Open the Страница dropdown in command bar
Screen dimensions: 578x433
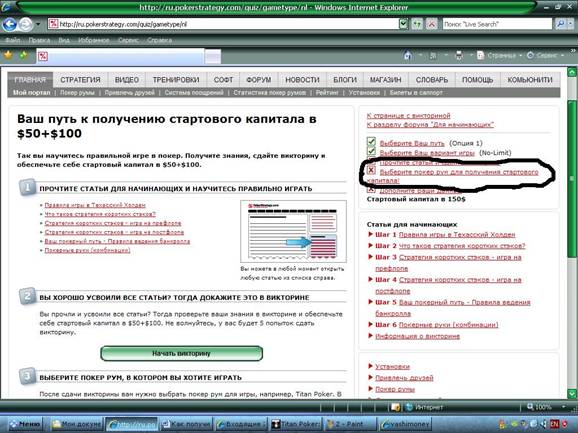(499, 56)
